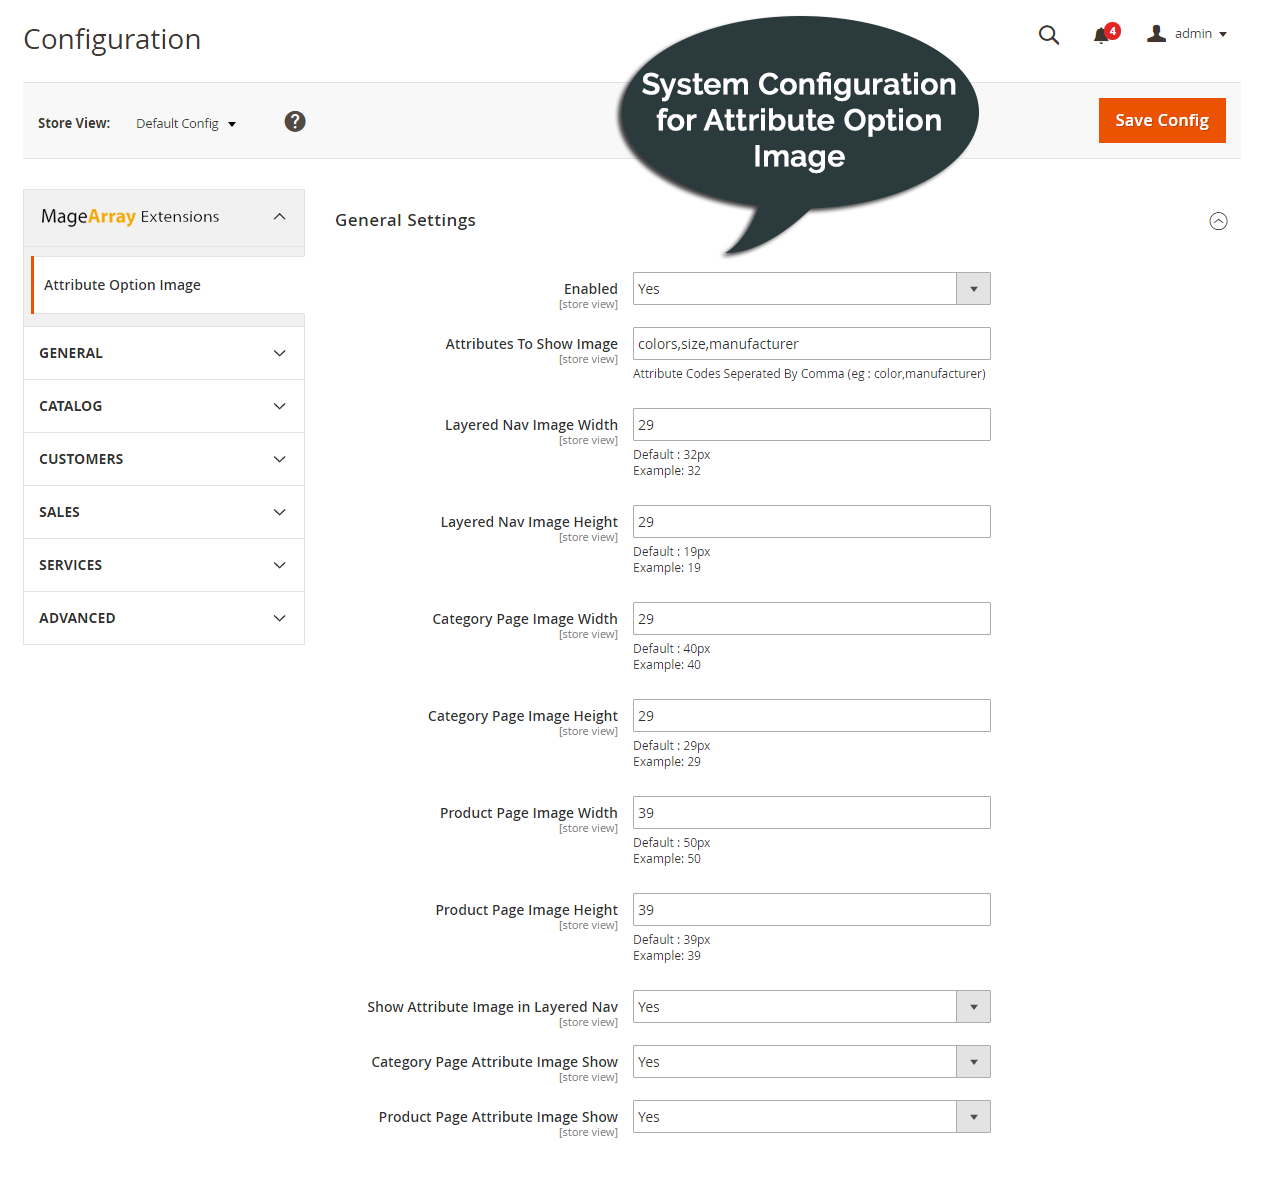Expand the CUSTOMERS section header
The image size is (1271, 1186).
click(x=163, y=459)
